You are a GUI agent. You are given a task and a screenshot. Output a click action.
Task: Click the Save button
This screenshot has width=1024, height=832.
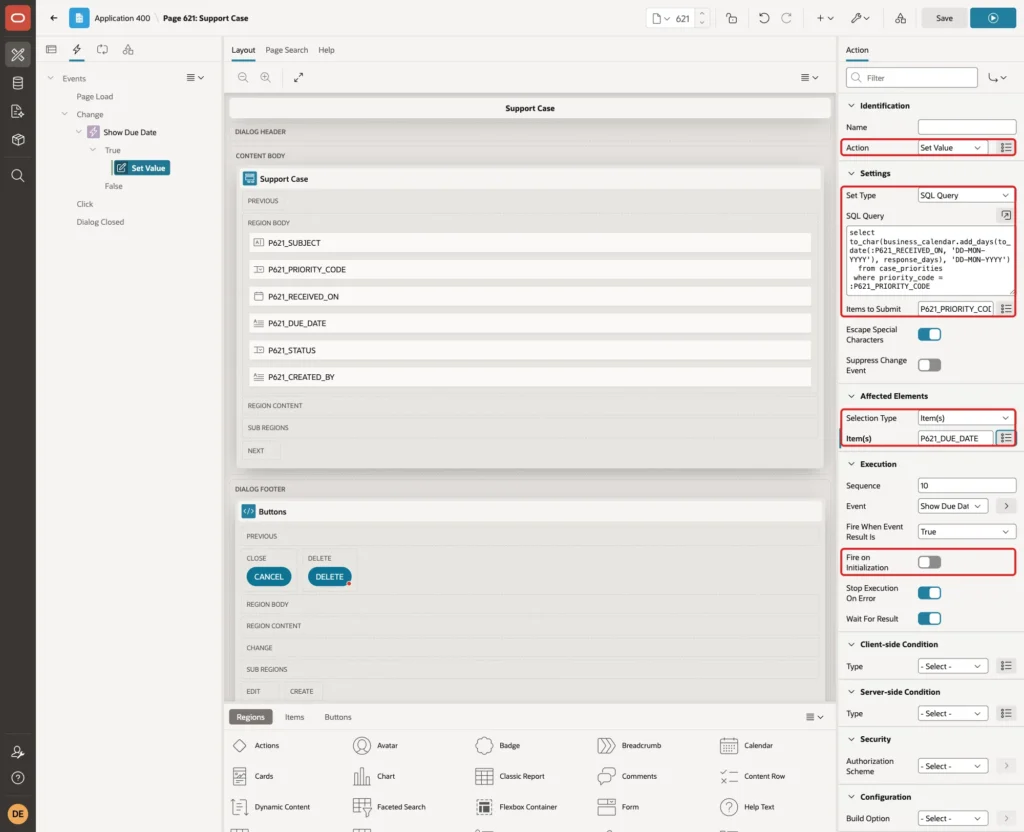point(944,18)
